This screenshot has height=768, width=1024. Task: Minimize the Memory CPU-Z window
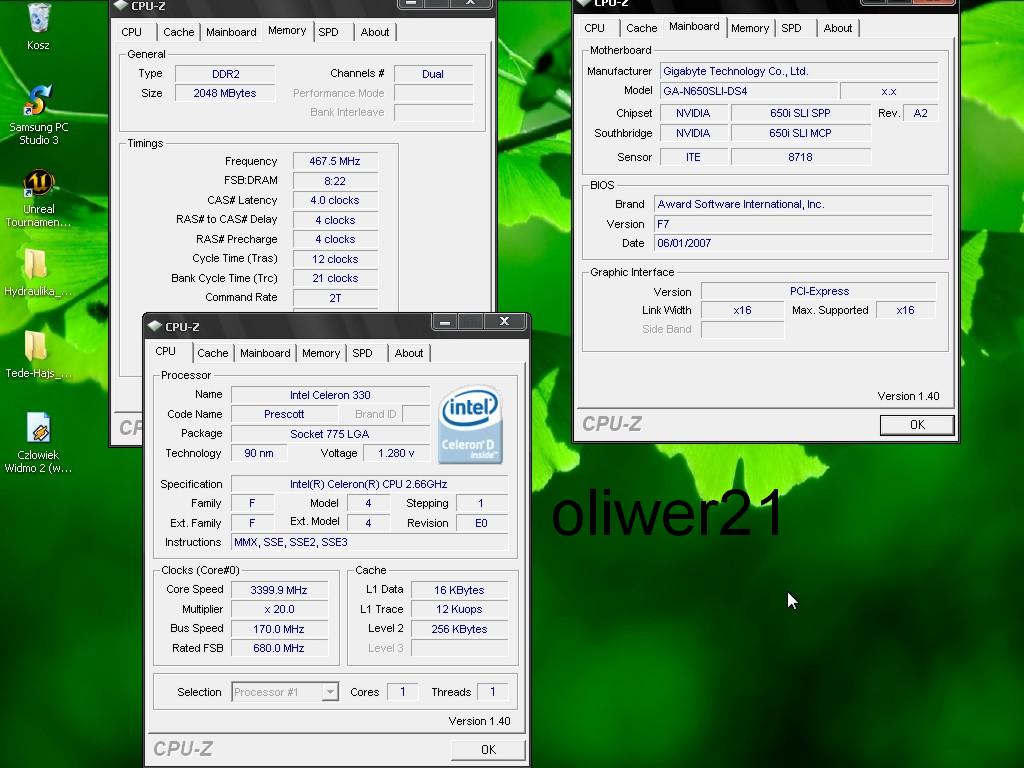point(411,3)
